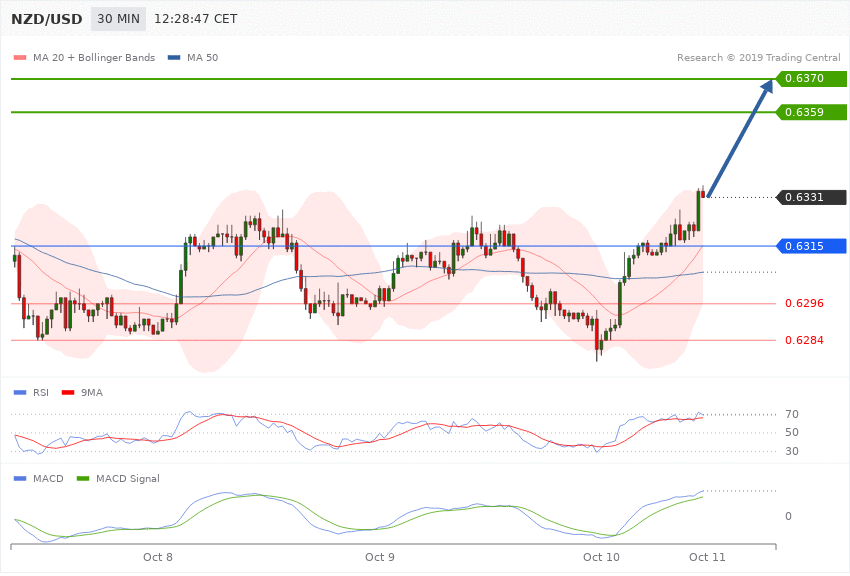The width and height of the screenshot is (850, 576).
Task: Click the MACD Signal green legend swatch
Action: coord(83,478)
